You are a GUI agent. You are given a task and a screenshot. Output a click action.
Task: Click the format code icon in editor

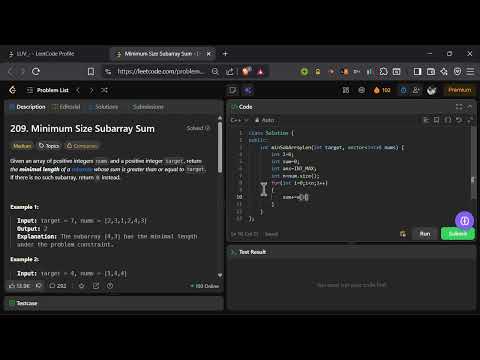tap(426, 120)
